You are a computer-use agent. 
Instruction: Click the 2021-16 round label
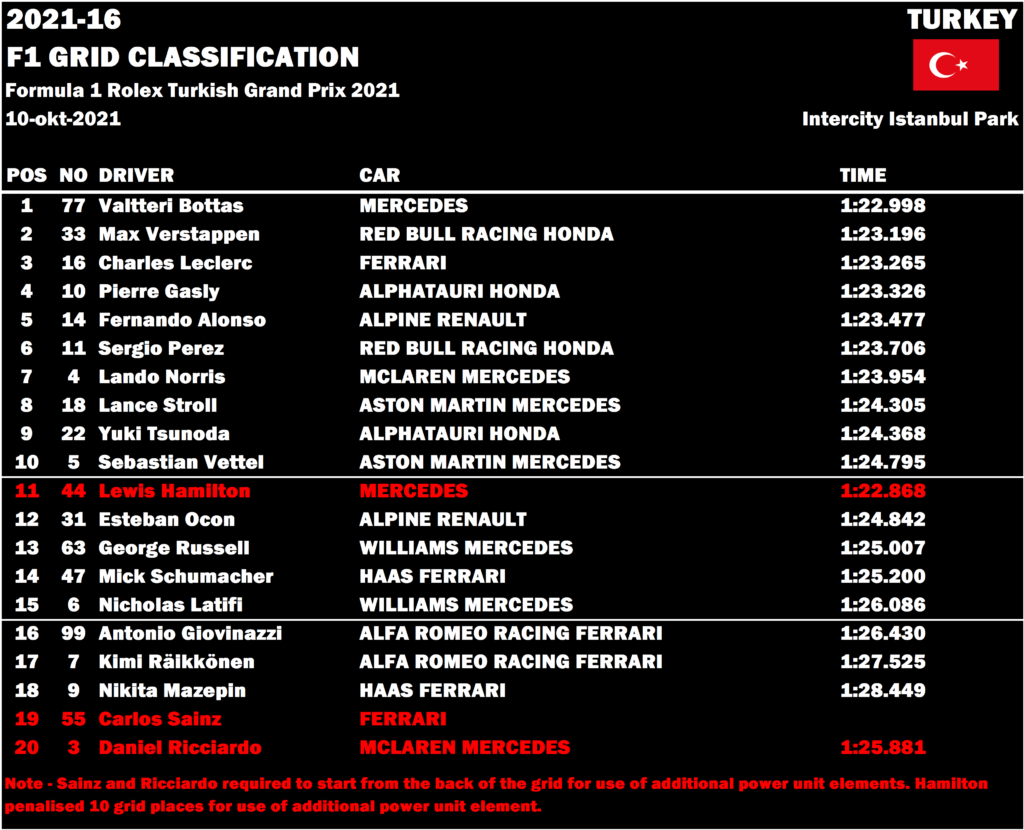[63, 20]
